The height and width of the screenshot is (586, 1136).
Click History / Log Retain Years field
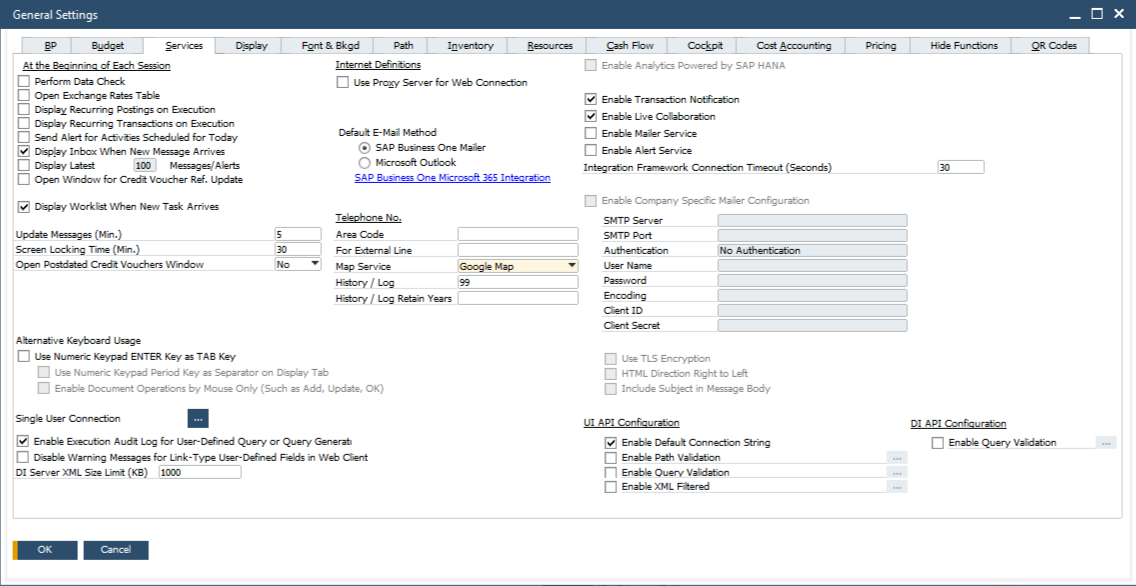coord(518,298)
